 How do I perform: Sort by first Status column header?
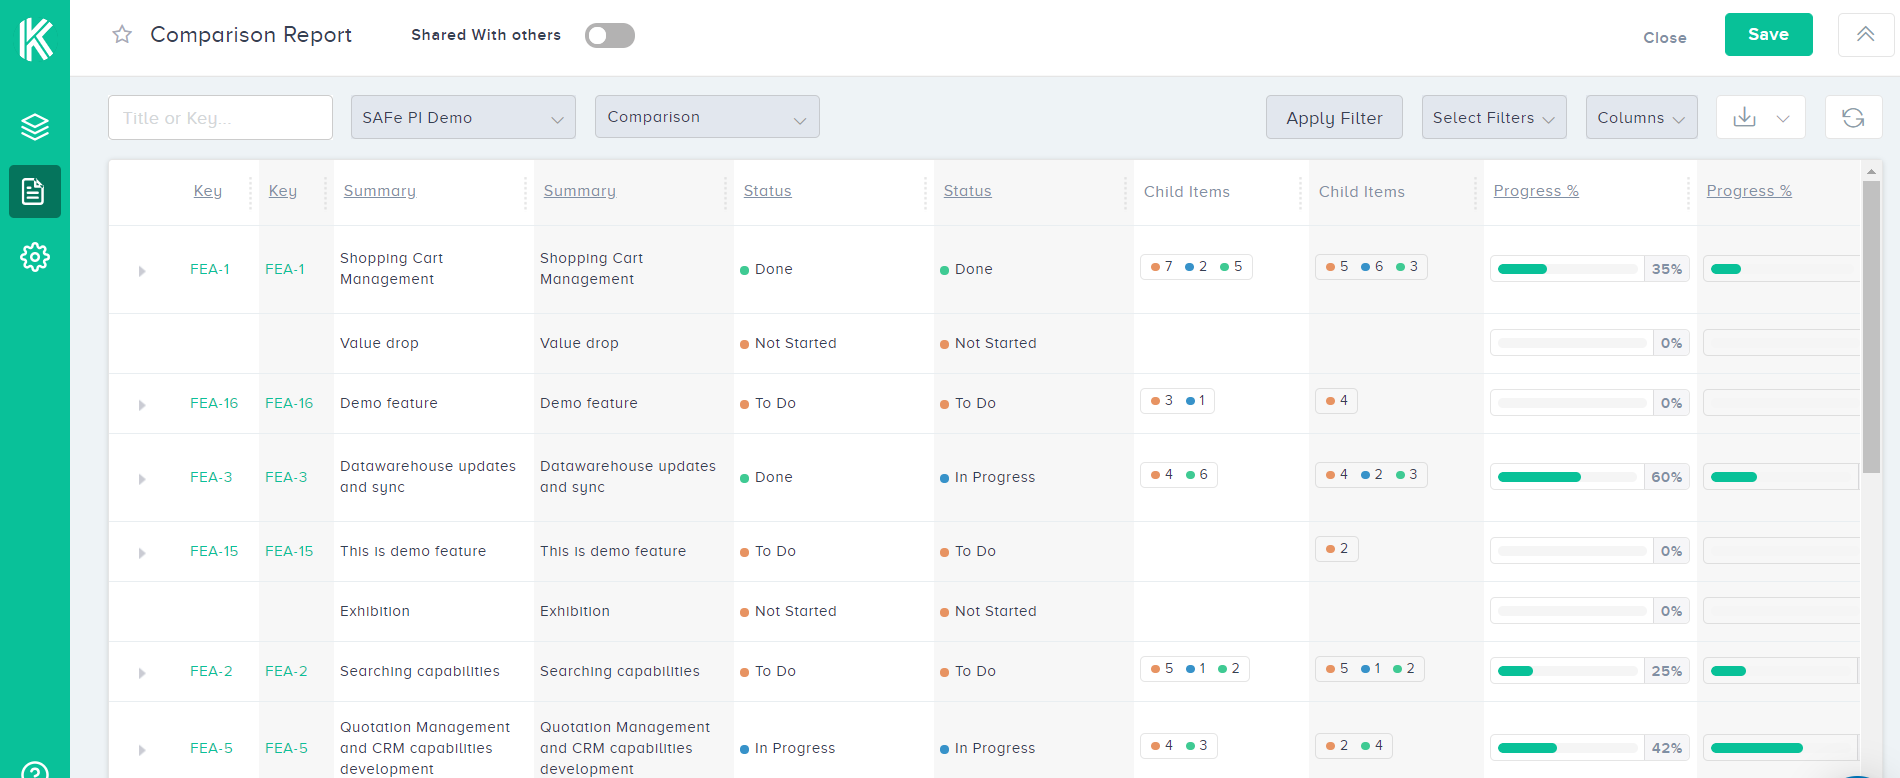[767, 191]
